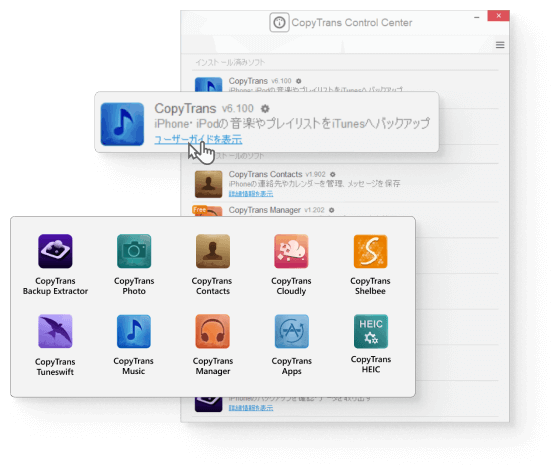560x473 pixels.
Task: Open CopyTrans Contacts icon in grid
Action: 213,251
